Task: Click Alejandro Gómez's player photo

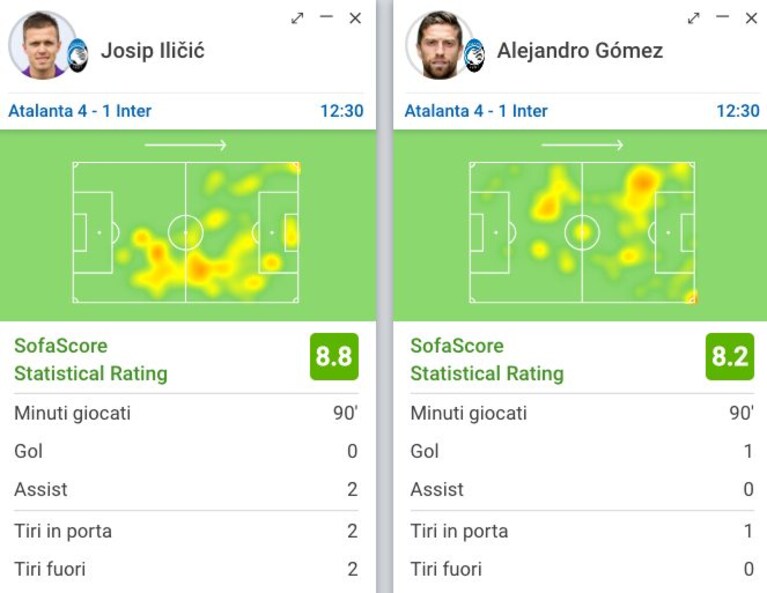Action: pos(439,45)
